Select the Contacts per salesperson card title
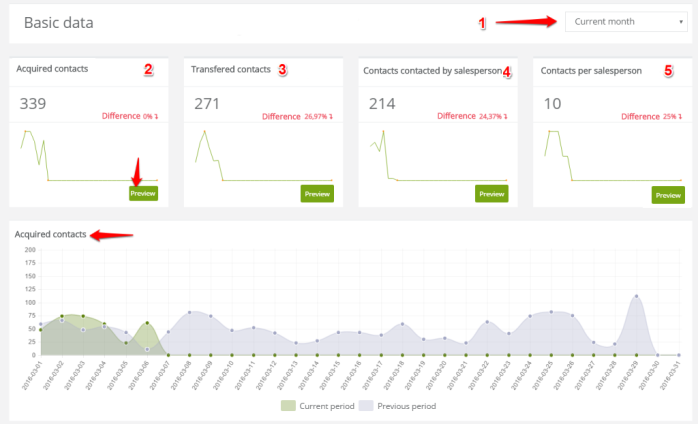The height and width of the screenshot is (424, 698). click(591, 71)
